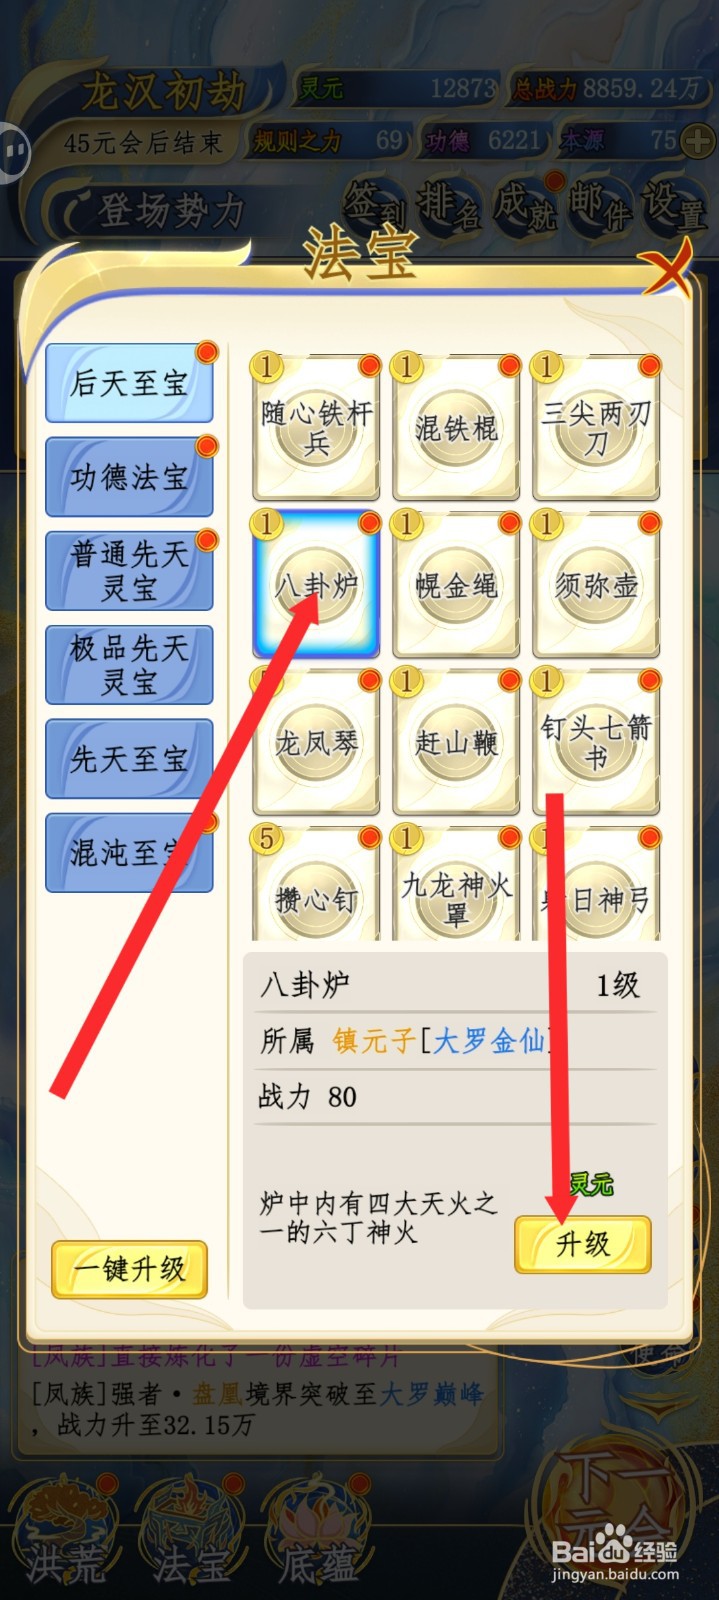
Task: Open the 功德法宝 category tab
Action: [129, 477]
